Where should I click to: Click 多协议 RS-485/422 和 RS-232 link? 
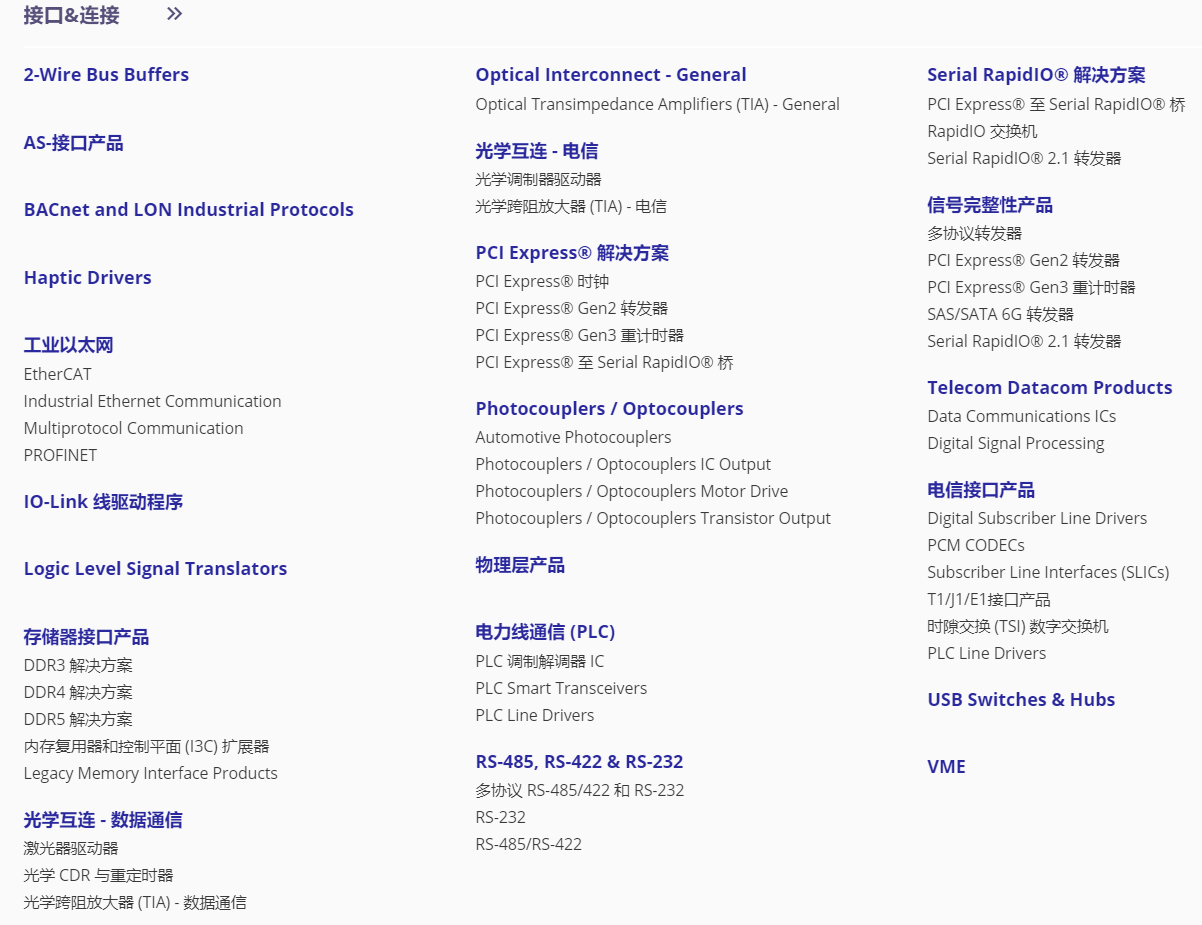[580, 791]
